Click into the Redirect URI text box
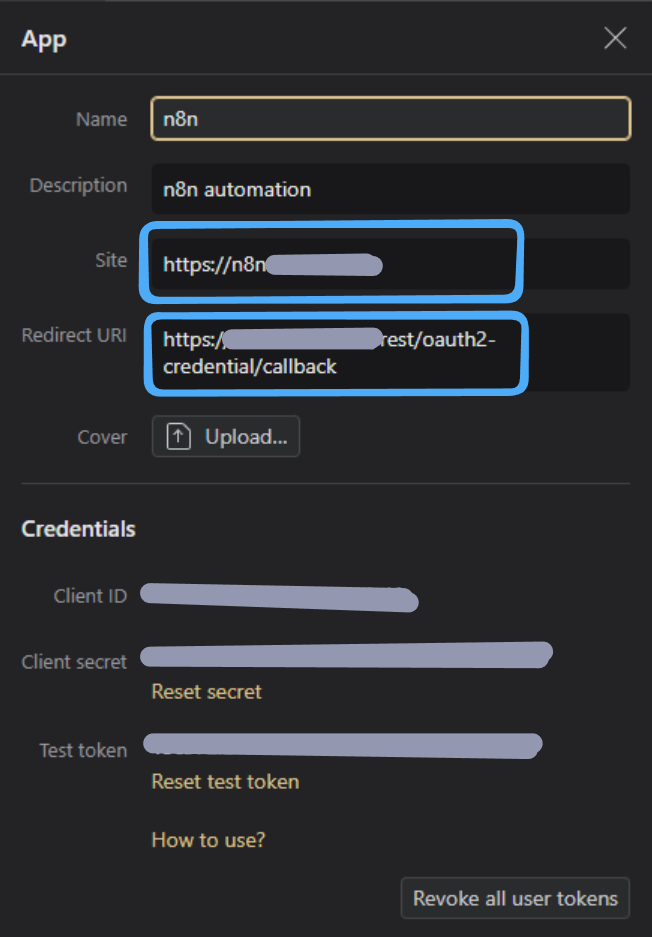 click(x=391, y=353)
